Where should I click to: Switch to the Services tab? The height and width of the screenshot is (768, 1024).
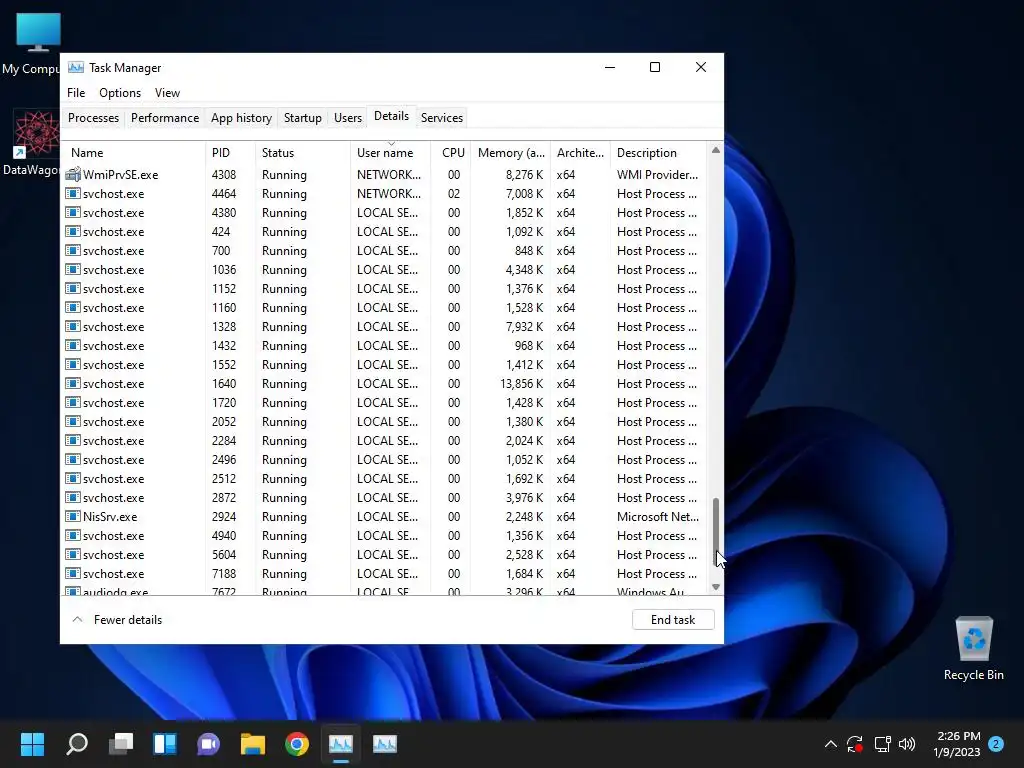pyautogui.click(x=441, y=118)
